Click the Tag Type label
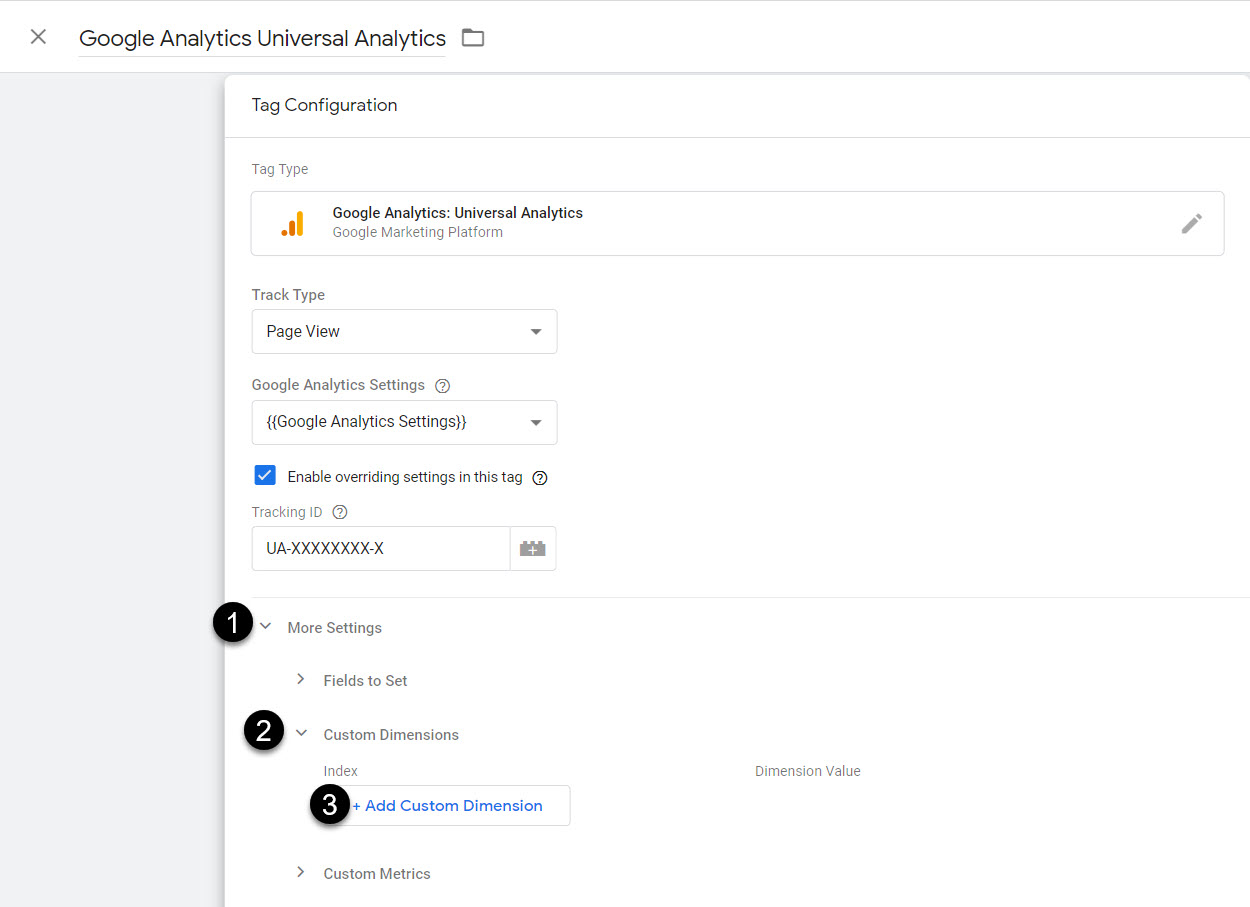This screenshot has width=1250, height=907. click(280, 169)
